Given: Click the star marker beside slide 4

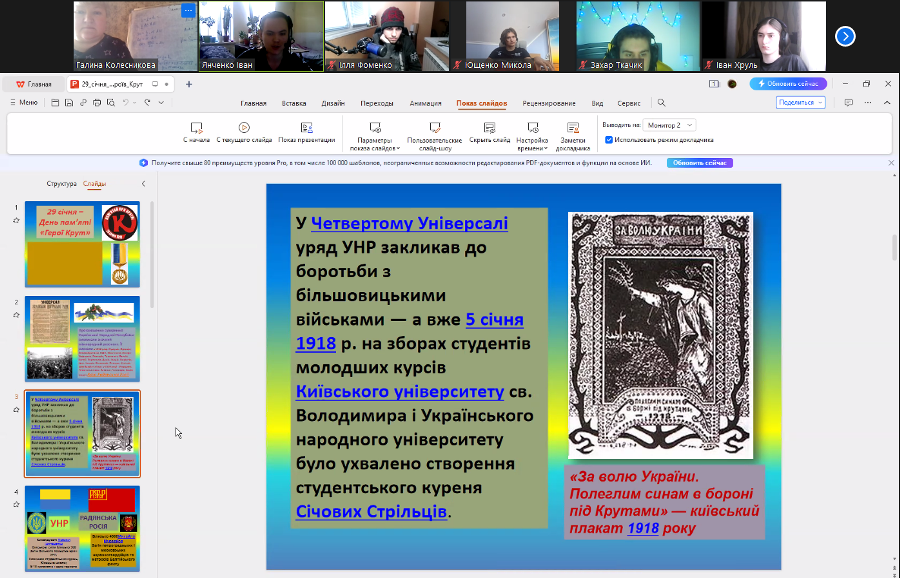Looking at the screenshot, I should [16, 505].
